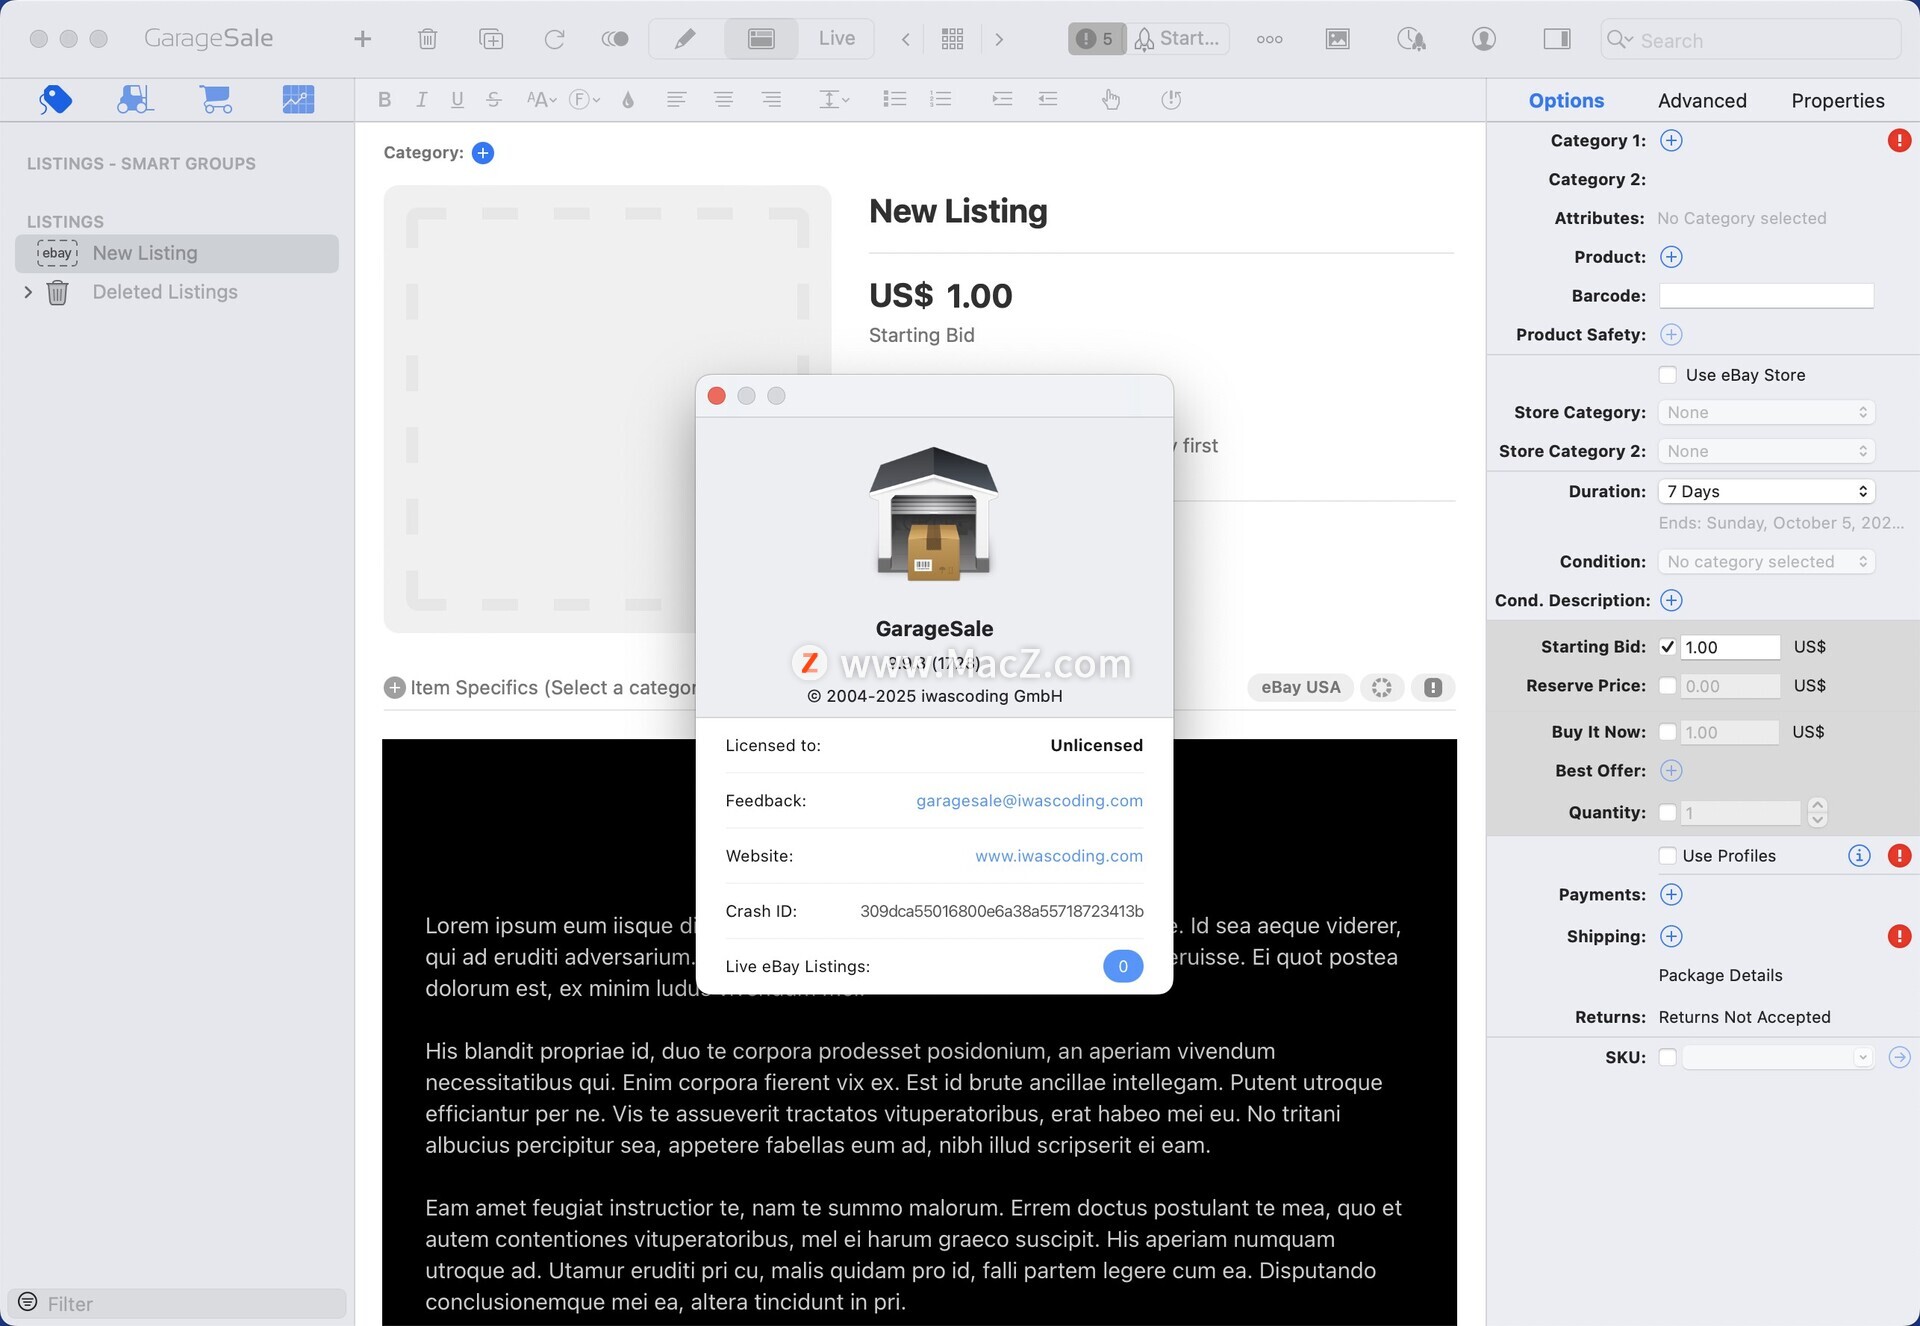Screen dimensions: 1920x1326
Task: Open the garagesale@iwascoding.com feedback link
Action: (x=1029, y=800)
